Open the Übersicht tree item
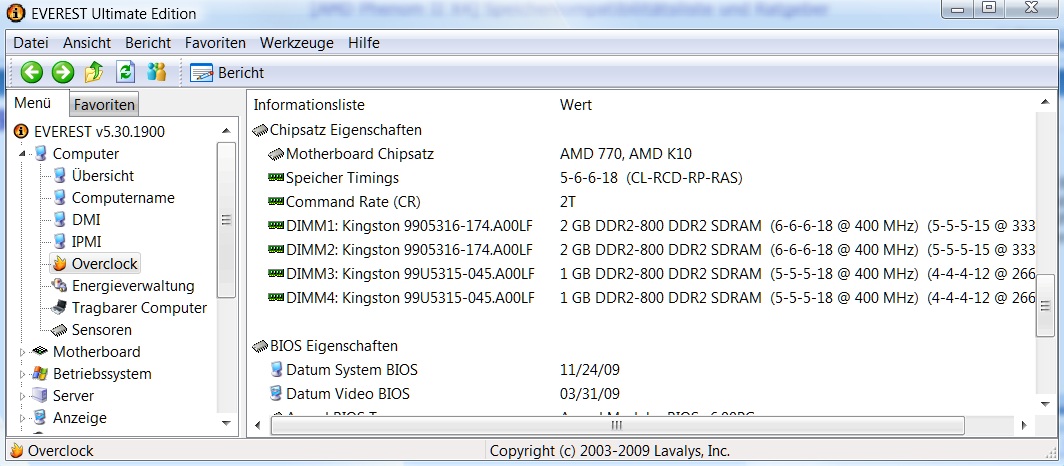 102,176
